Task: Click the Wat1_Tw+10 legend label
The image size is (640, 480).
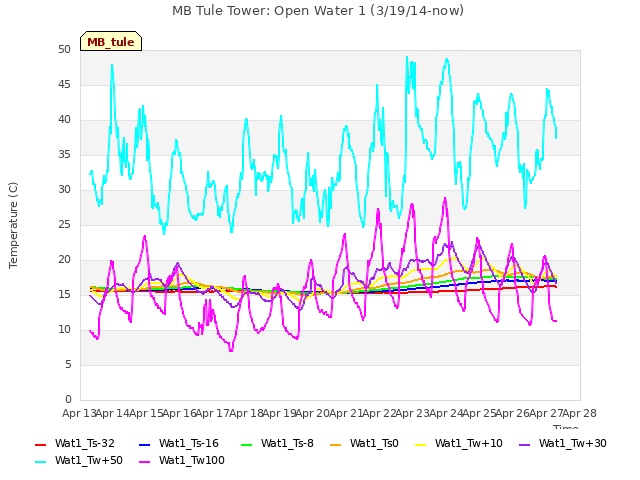Action: tap(469, 443)
